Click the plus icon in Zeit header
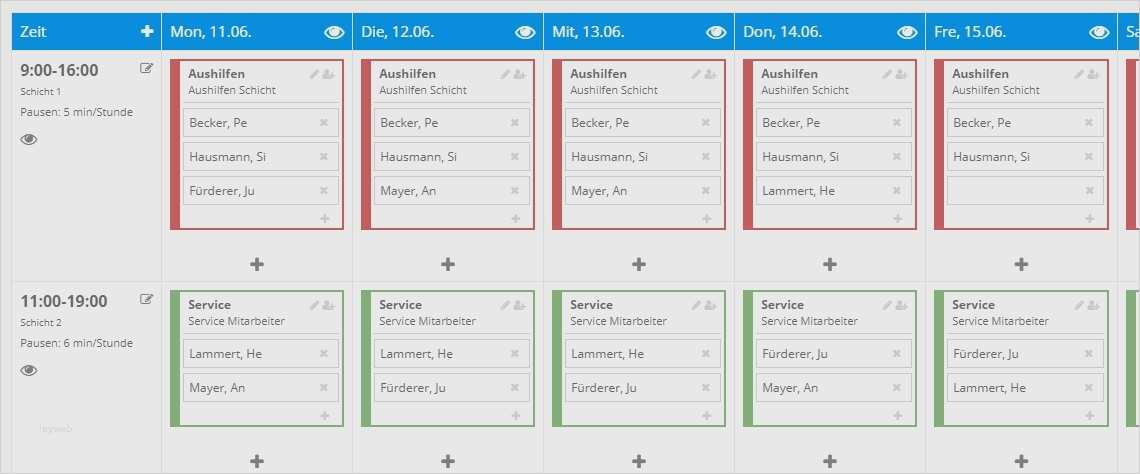Screen dimensions: 1140x474 point(147,31)
